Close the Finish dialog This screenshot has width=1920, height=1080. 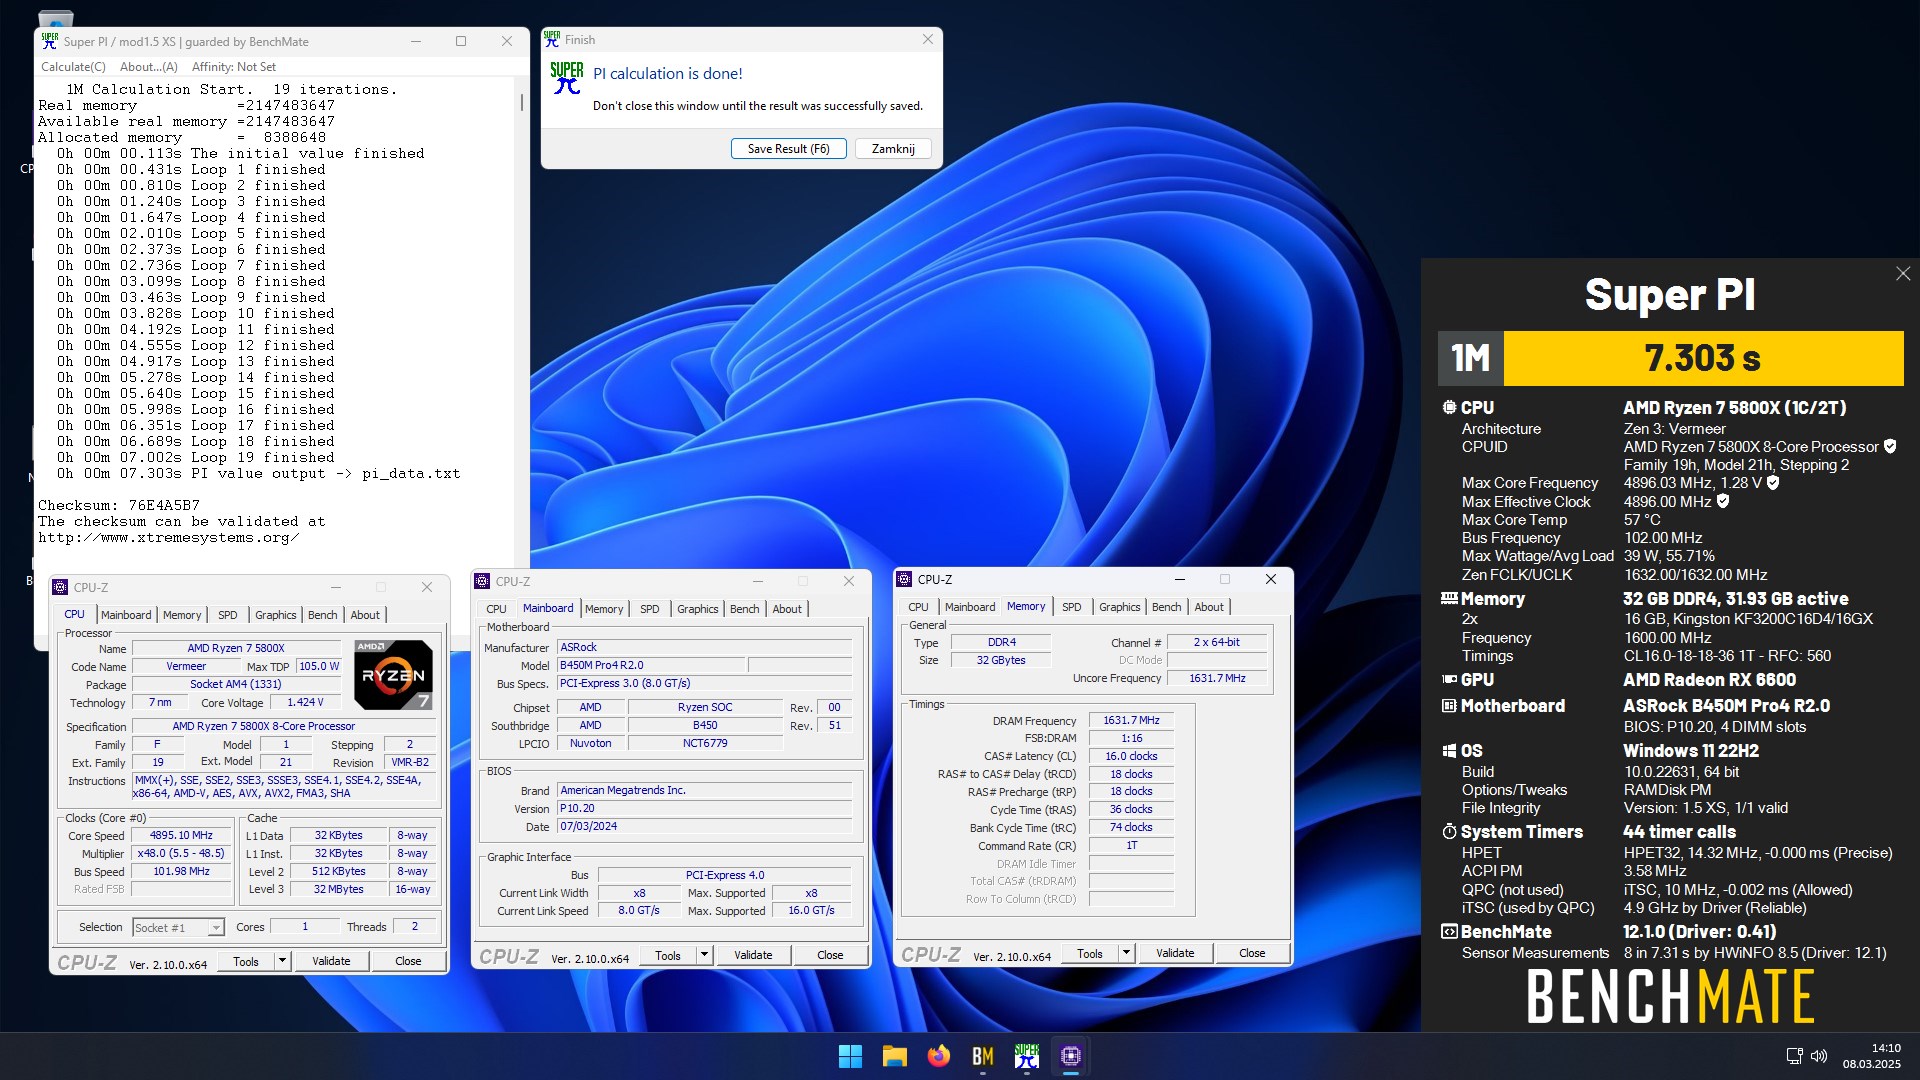click(x=927, y=39)
